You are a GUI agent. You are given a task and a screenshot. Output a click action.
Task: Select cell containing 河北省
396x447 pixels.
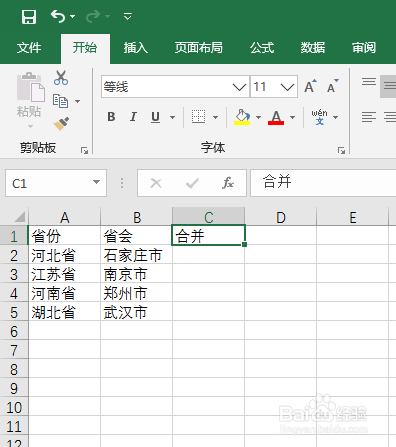(65, 255)
